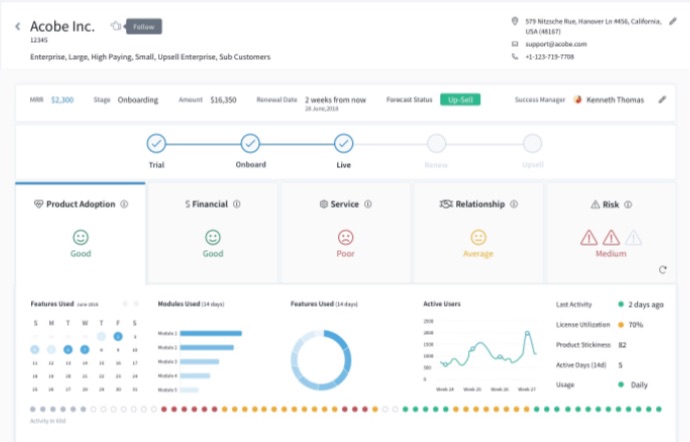
Task: Switch to the Financial tab
Action: click(x=213, y=233)
